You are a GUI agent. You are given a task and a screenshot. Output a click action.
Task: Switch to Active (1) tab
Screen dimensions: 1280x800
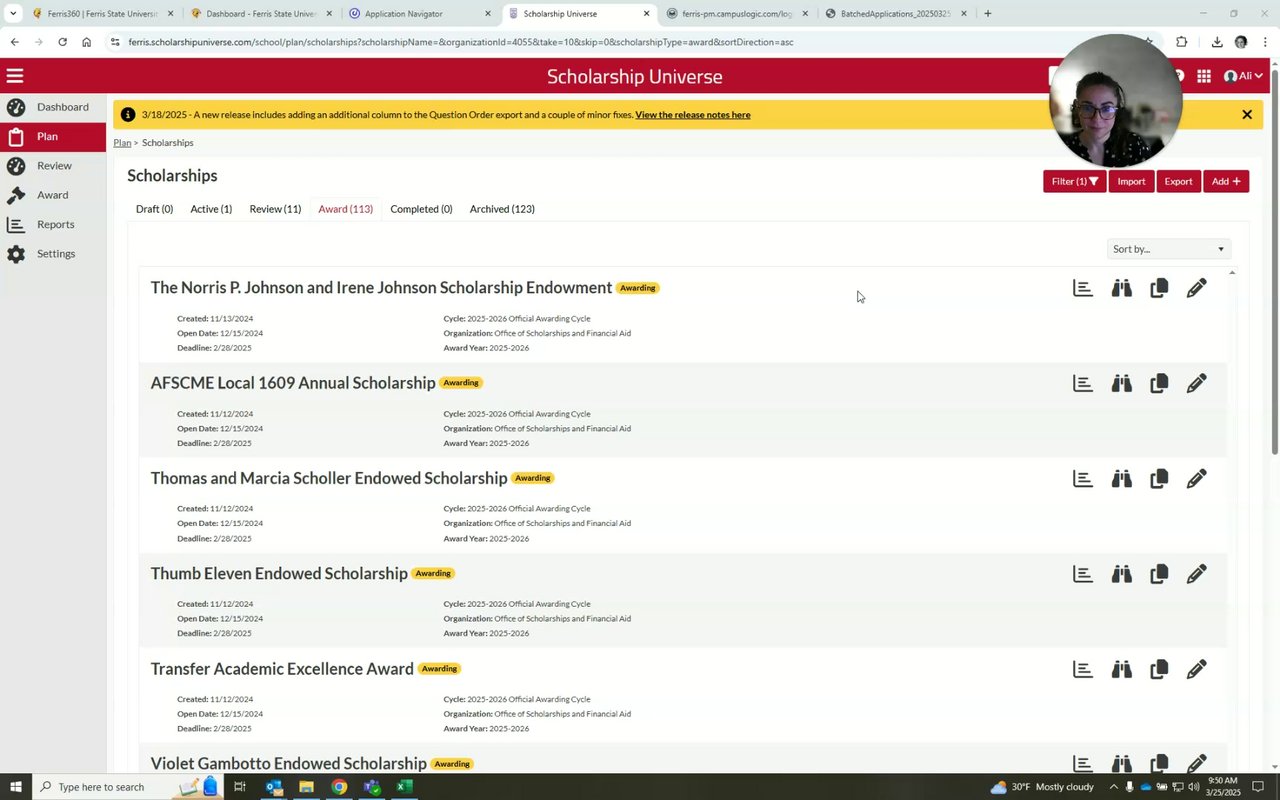pos(211,209)
